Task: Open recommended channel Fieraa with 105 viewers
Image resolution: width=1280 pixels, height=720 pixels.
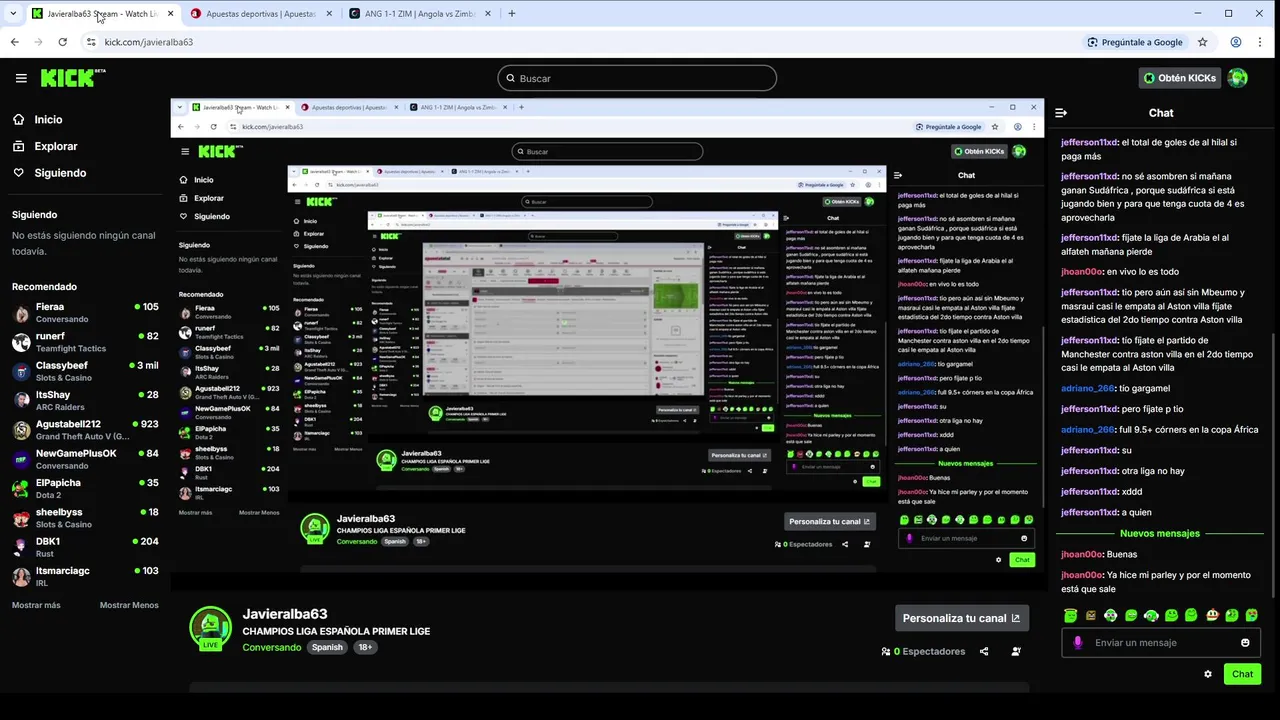Action: click(85, 312)
